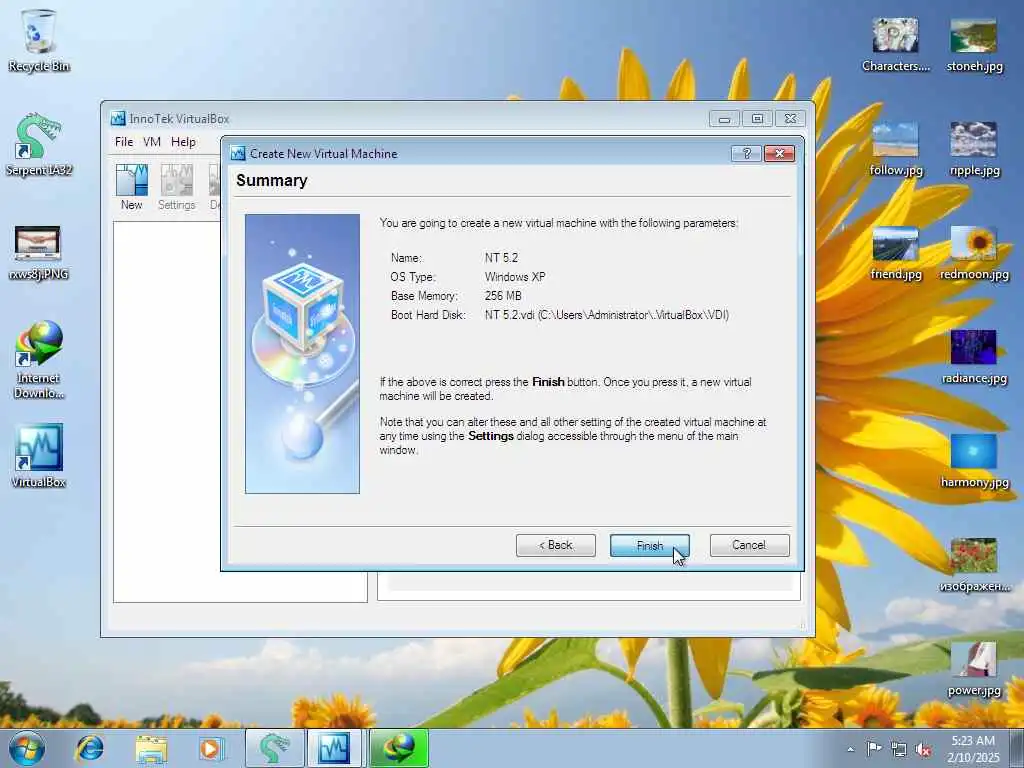Select the VirtualBox desktop shortcut
Screen dimensions: 1024x768
[x=39, y=456]
